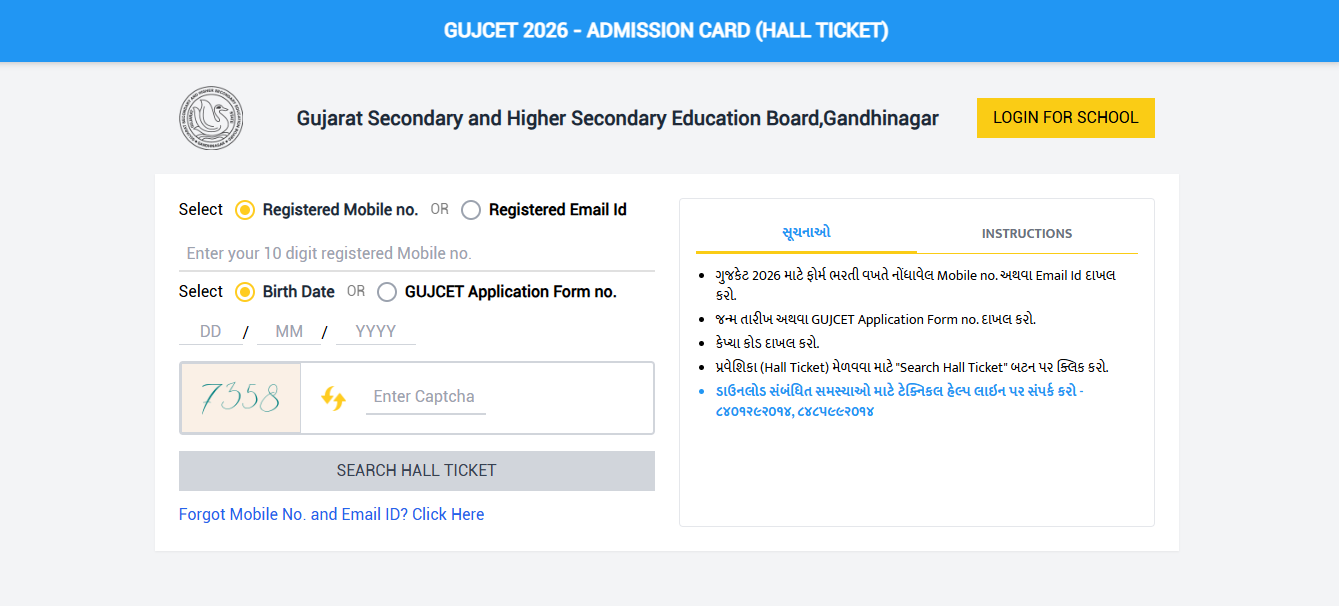Click the Enter Captcha field
The width and height of the screenshot is (1339, 606).
(424, 397)
